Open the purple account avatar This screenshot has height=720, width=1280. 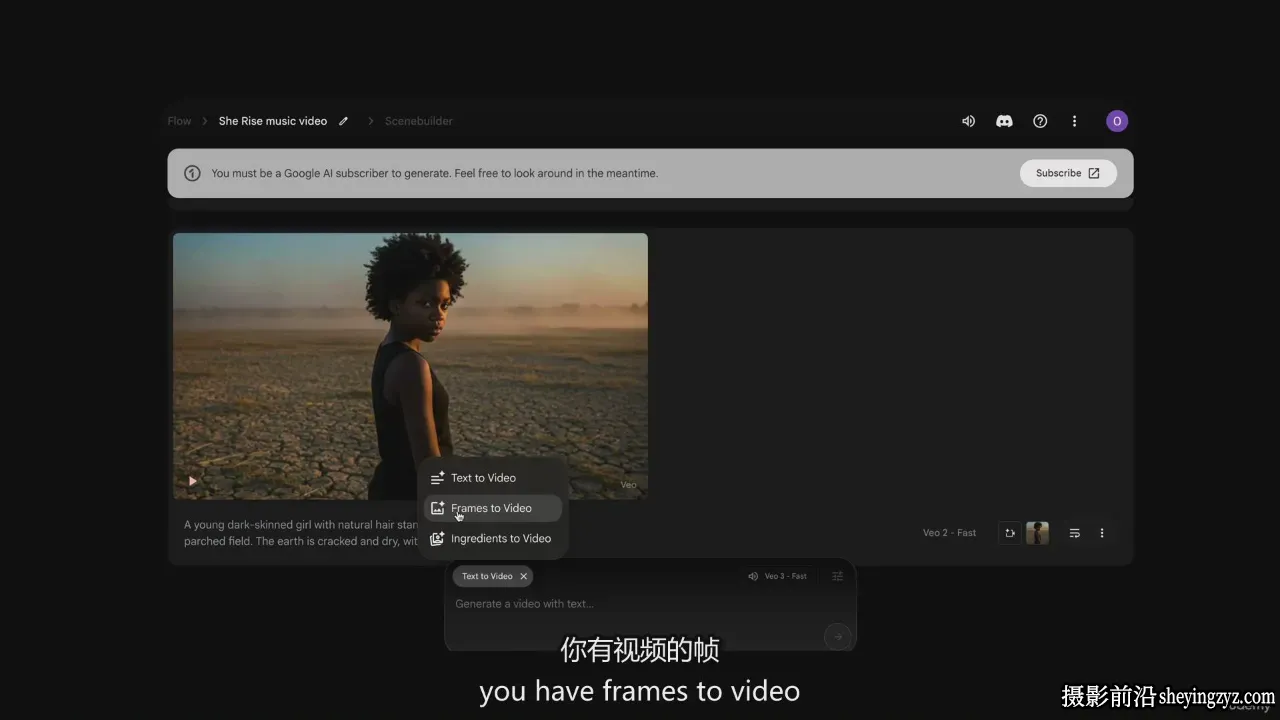1117,121
